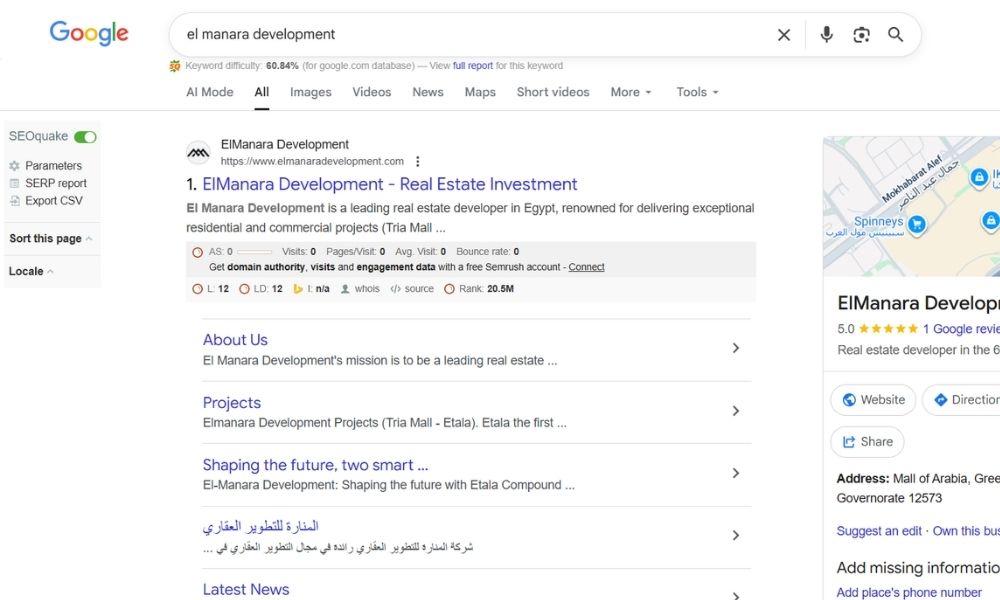Click the microphone voice search icon
Screen dimensions: 1000x600
click(x=826, y=35)
